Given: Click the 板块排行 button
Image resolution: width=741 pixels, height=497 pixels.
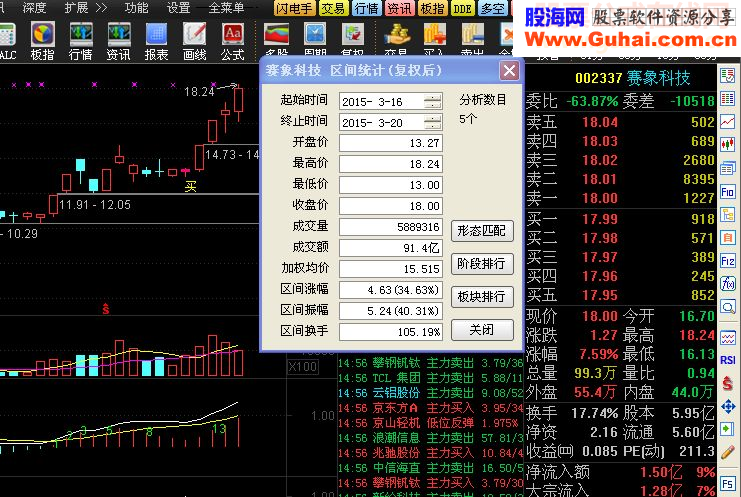Looking at the screenshot, I should 482,297.
